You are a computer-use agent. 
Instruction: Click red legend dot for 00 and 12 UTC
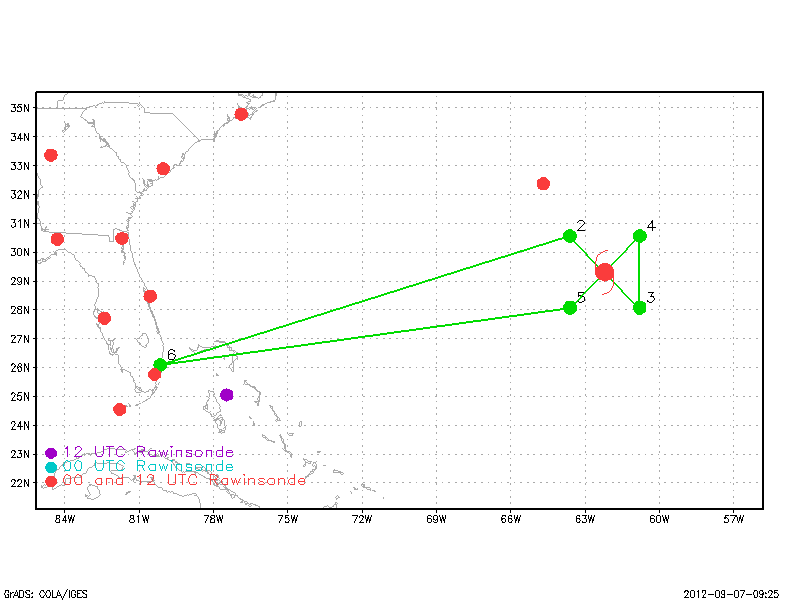pos(51,481)
